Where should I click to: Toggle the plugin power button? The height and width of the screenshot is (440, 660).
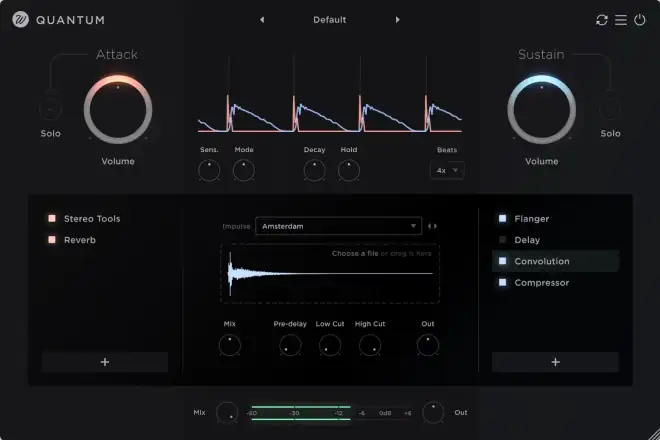(x=639, y=20)
